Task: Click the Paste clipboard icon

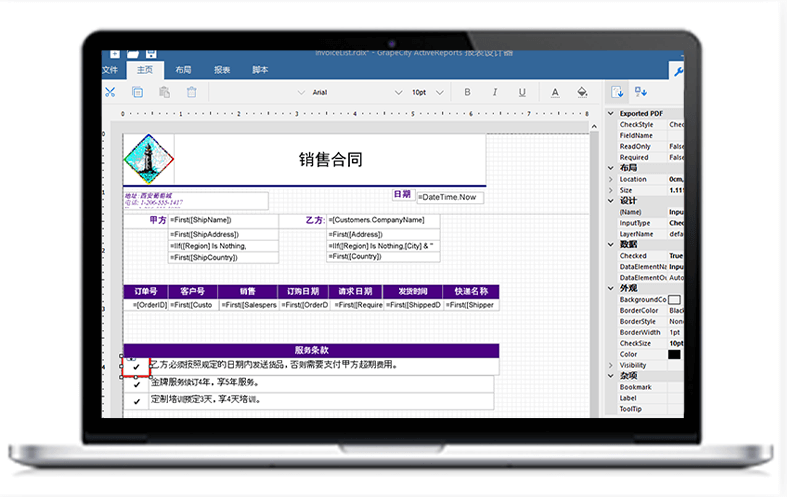Action: tap(164, 92)
